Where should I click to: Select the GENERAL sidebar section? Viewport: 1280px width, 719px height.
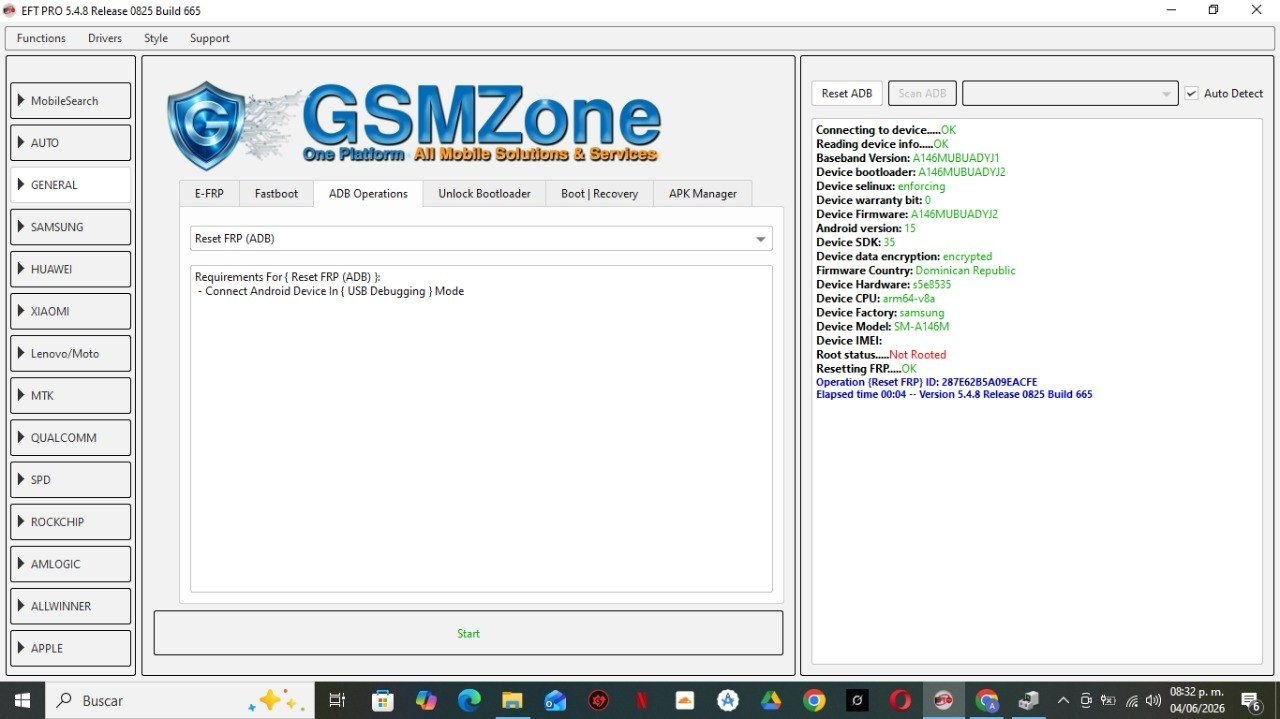pyautogui.click(x=71, y=185)
